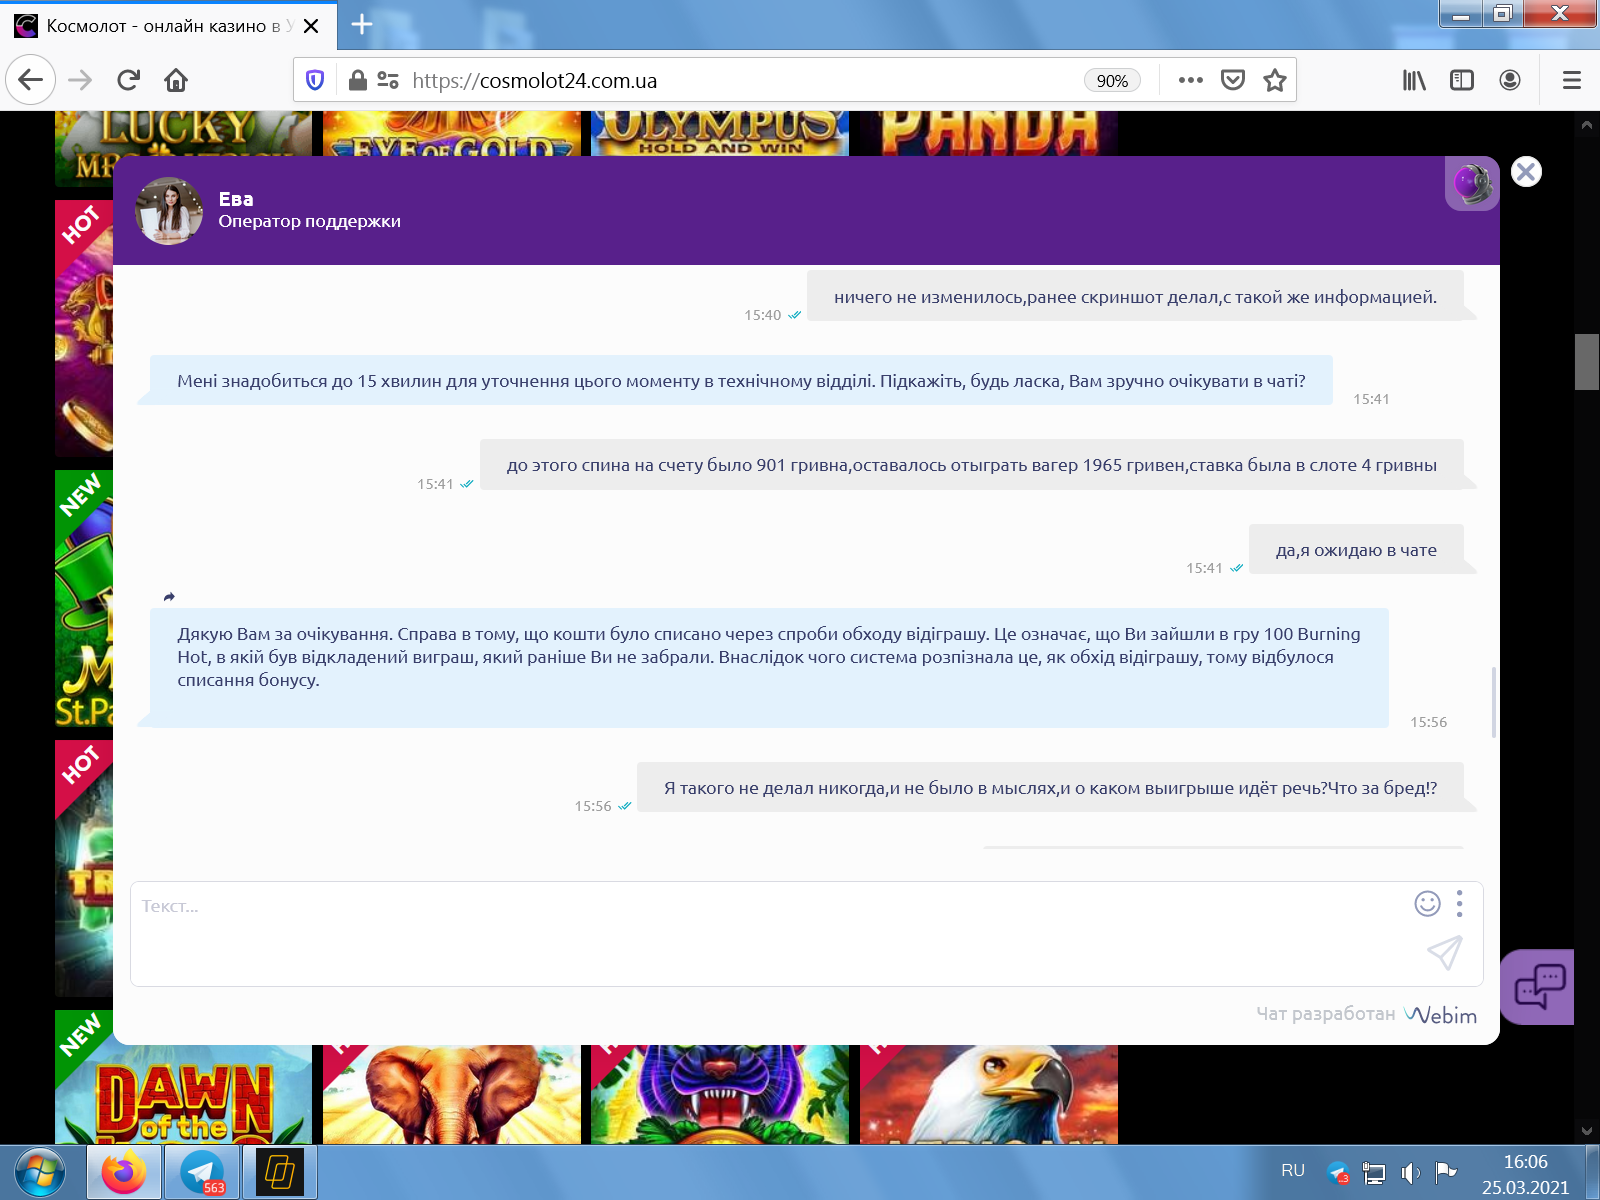The width and height of the screenshot is (1600, 1200).
Task: Toggle the sidebar view
Action: (x=1462, y=80)
